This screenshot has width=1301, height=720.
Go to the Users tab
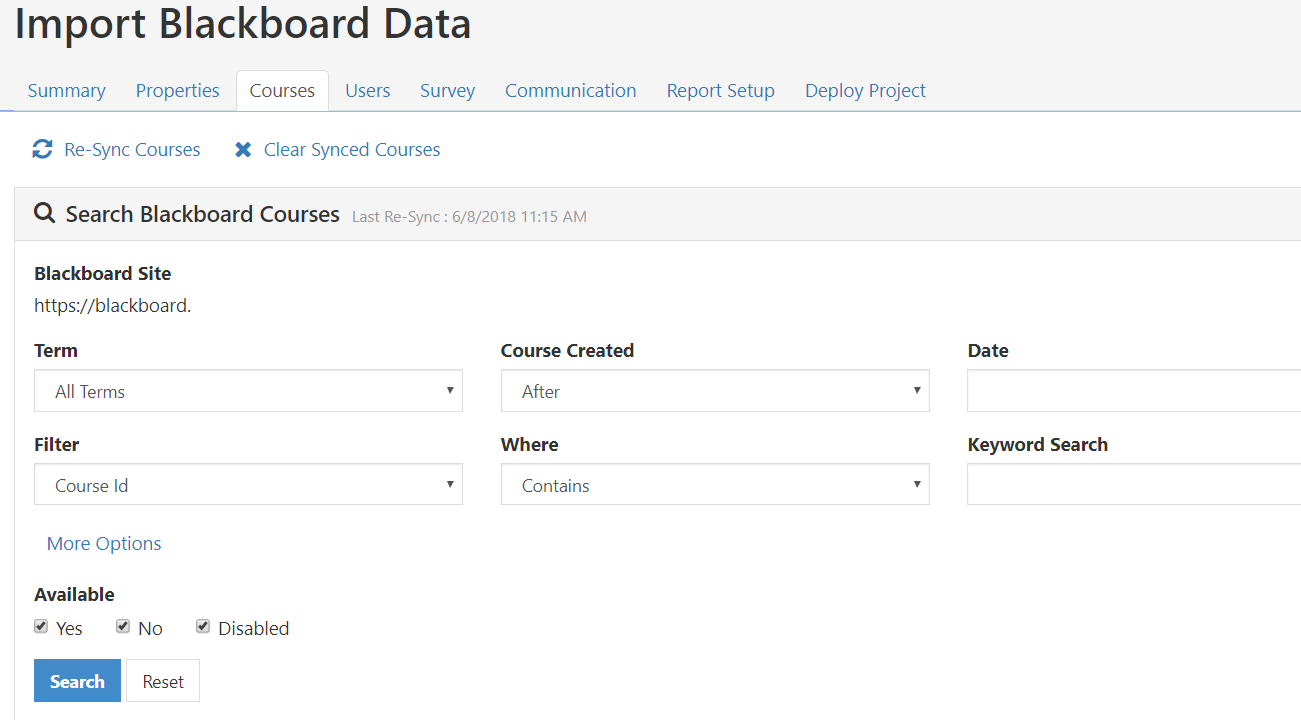368,91
